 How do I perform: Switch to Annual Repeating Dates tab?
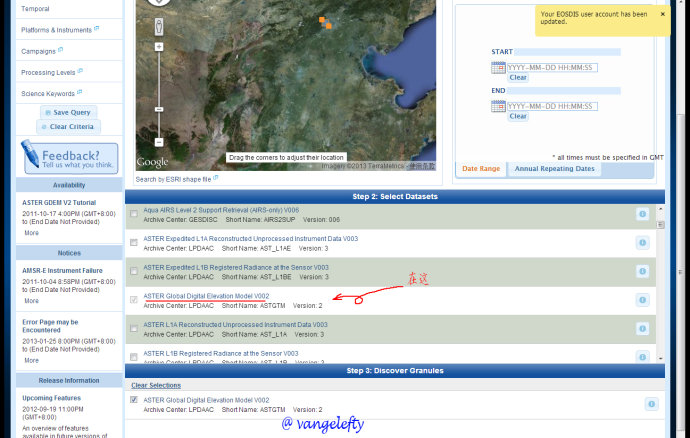coord(554,169)
